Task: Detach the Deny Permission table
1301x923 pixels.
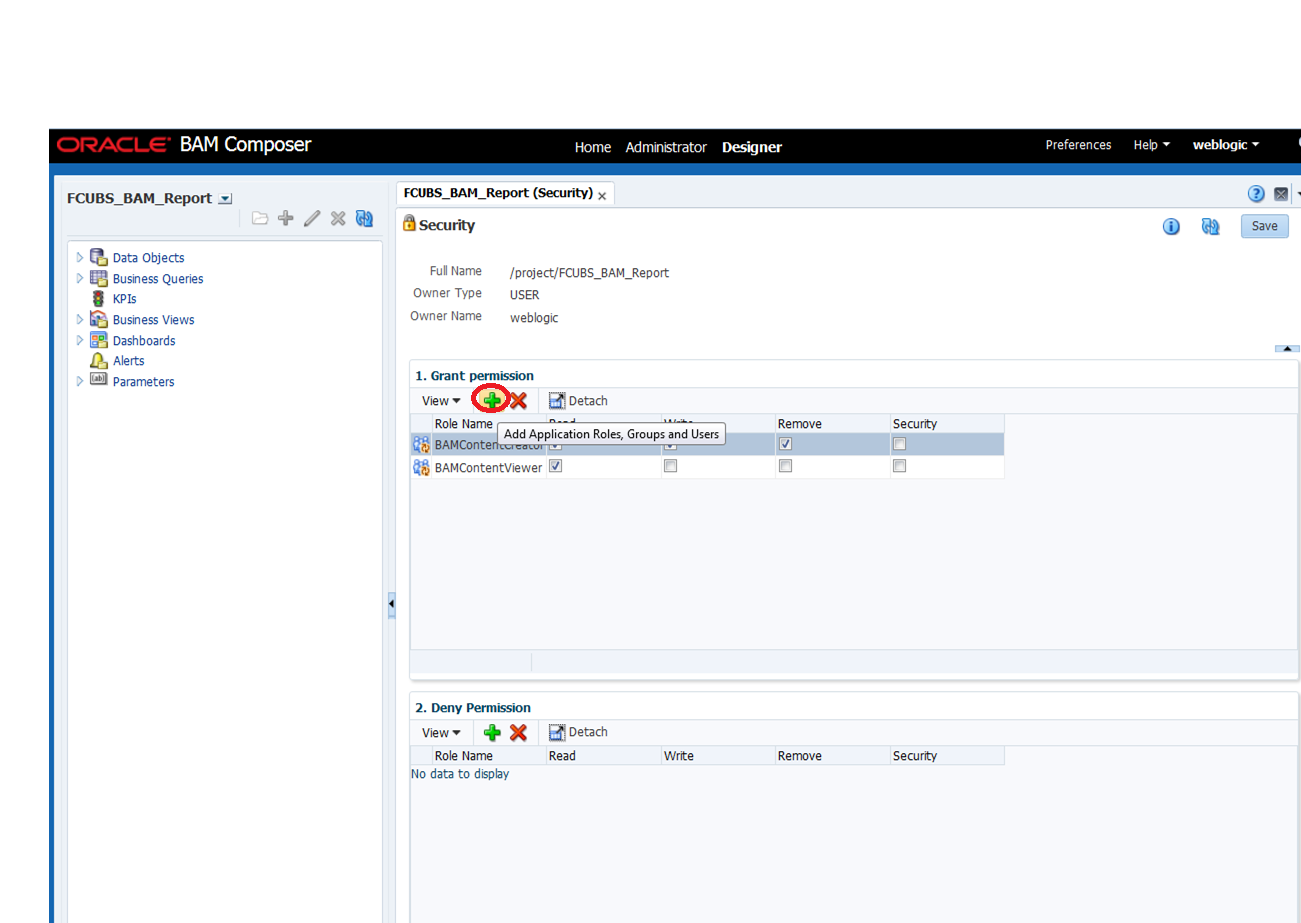Action: click(578, 733)
